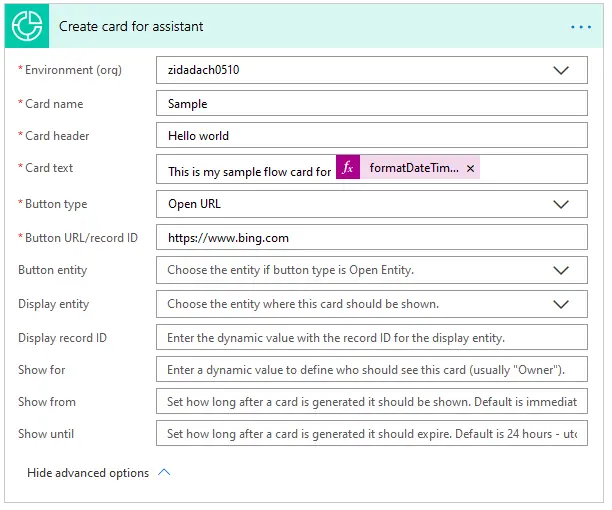Click the formatDateTime expression token

click(x=414, y=169)
